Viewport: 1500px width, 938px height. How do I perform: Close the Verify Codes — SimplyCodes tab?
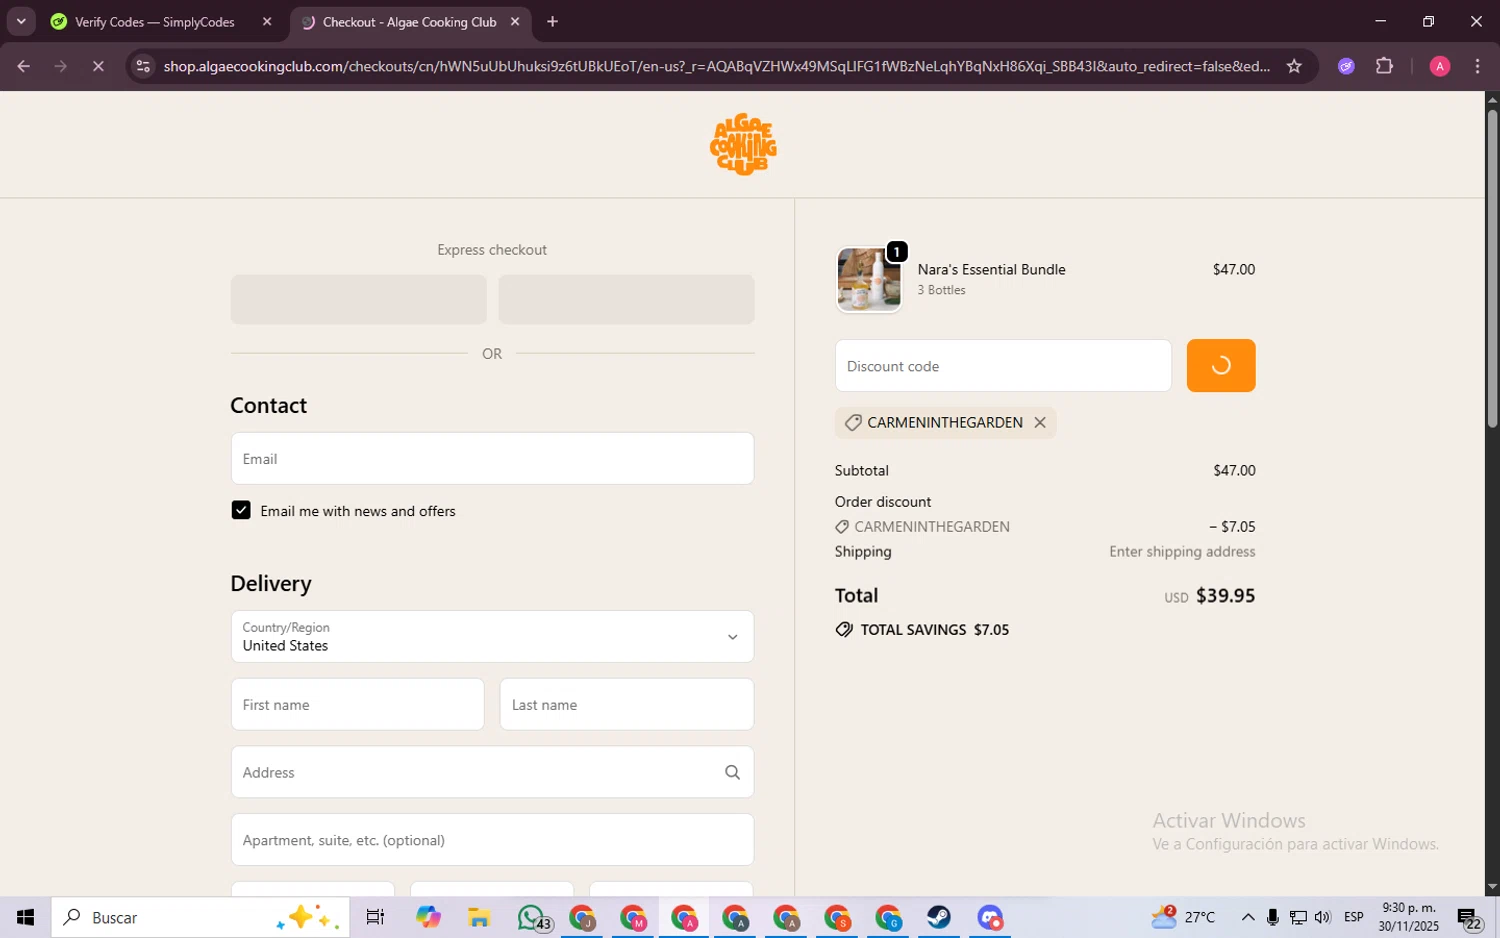(x=267, y=21)
